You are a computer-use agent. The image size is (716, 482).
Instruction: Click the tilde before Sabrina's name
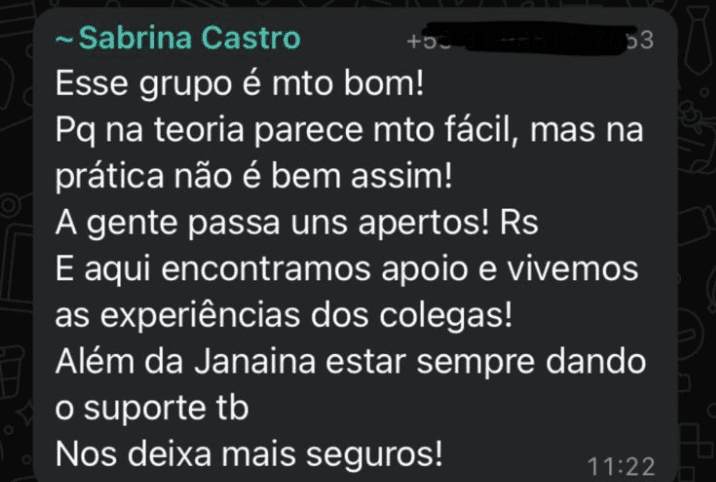tap(64, 39)
